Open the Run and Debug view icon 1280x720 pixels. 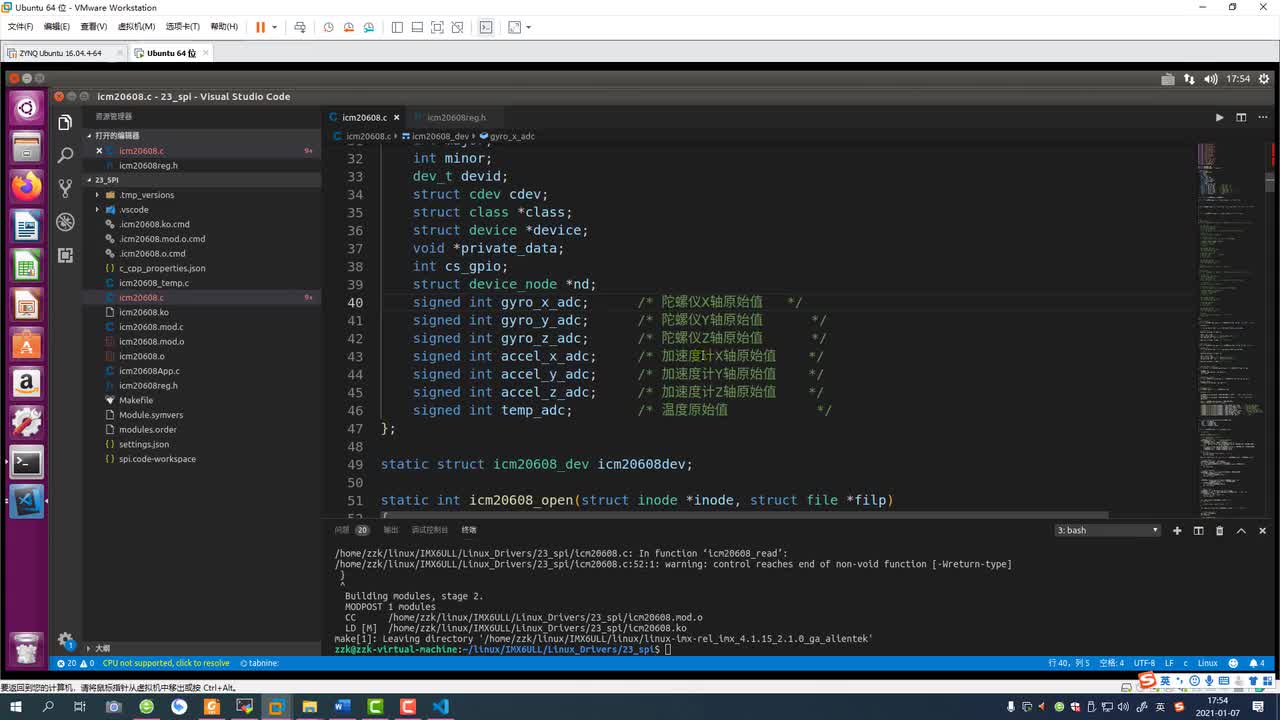(x=65, y=222)
